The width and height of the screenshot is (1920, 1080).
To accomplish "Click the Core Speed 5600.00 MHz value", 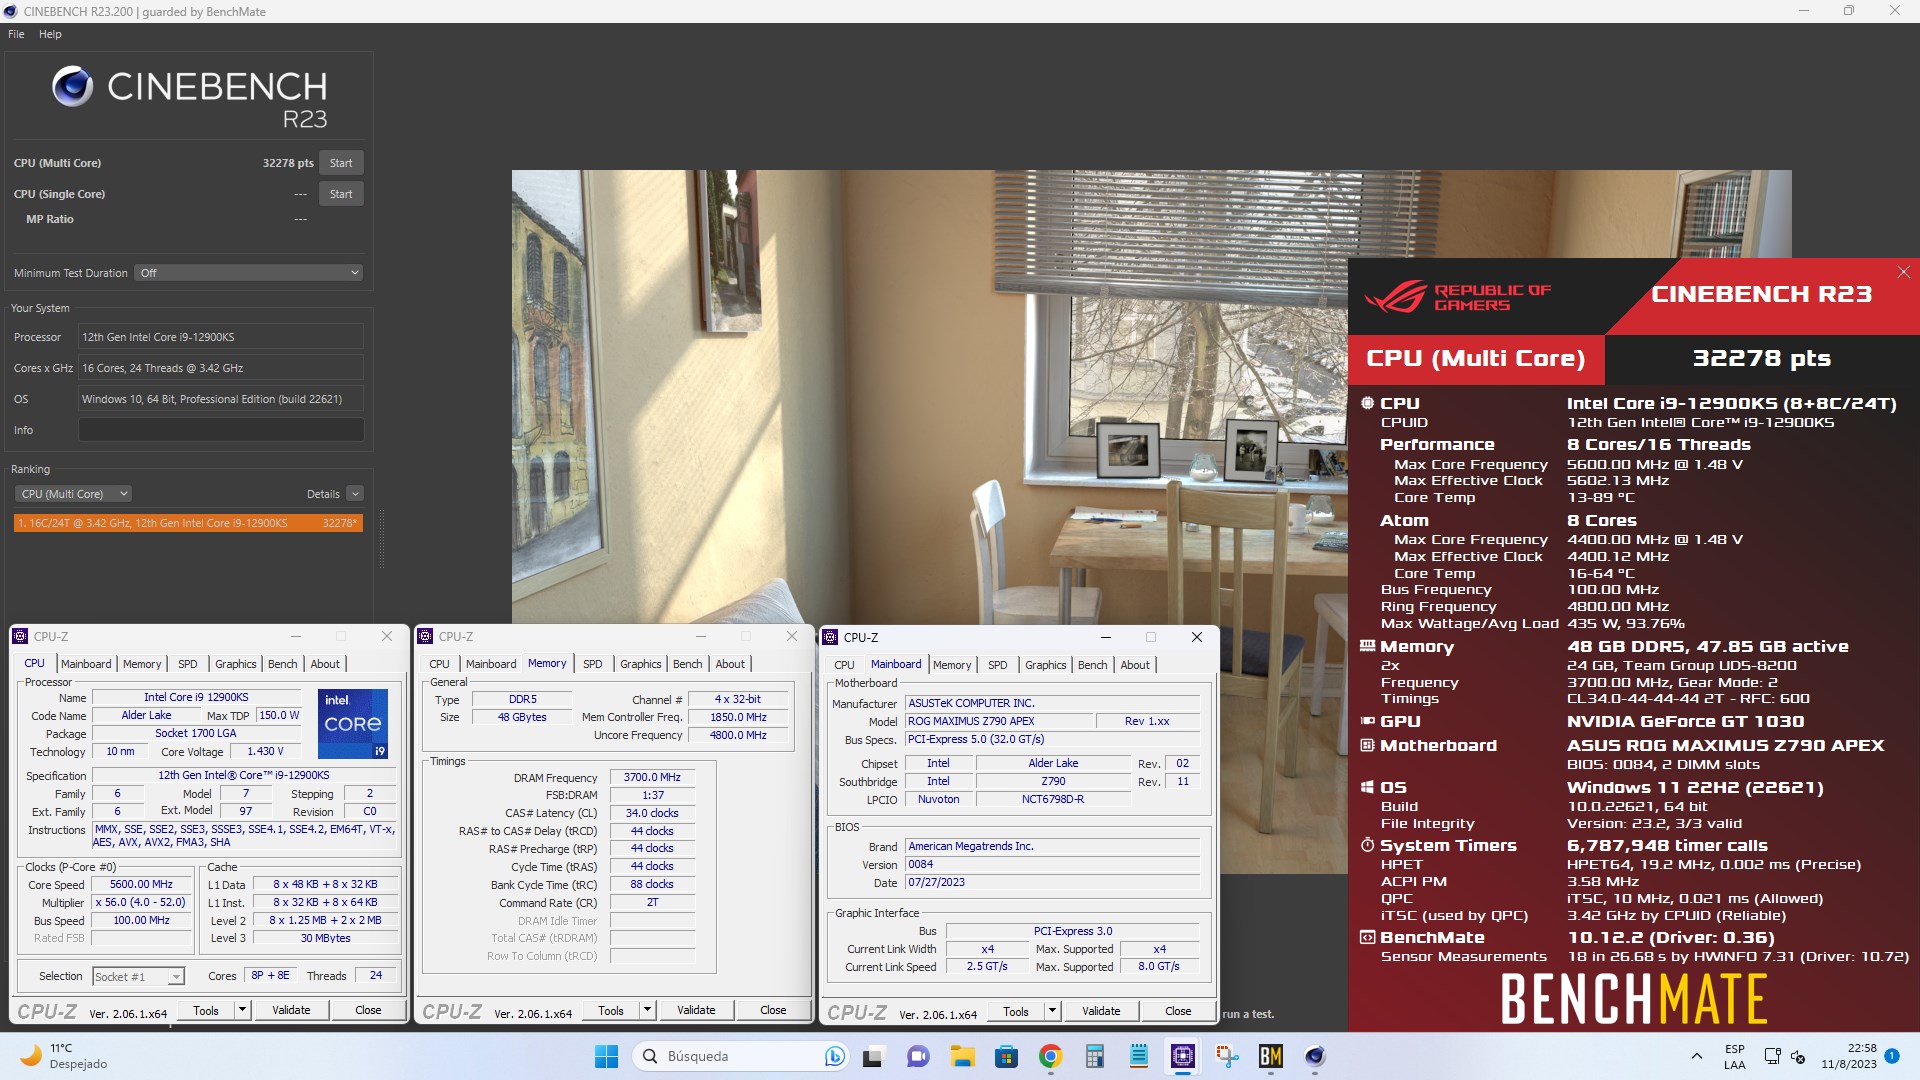I will click(141, 885).
